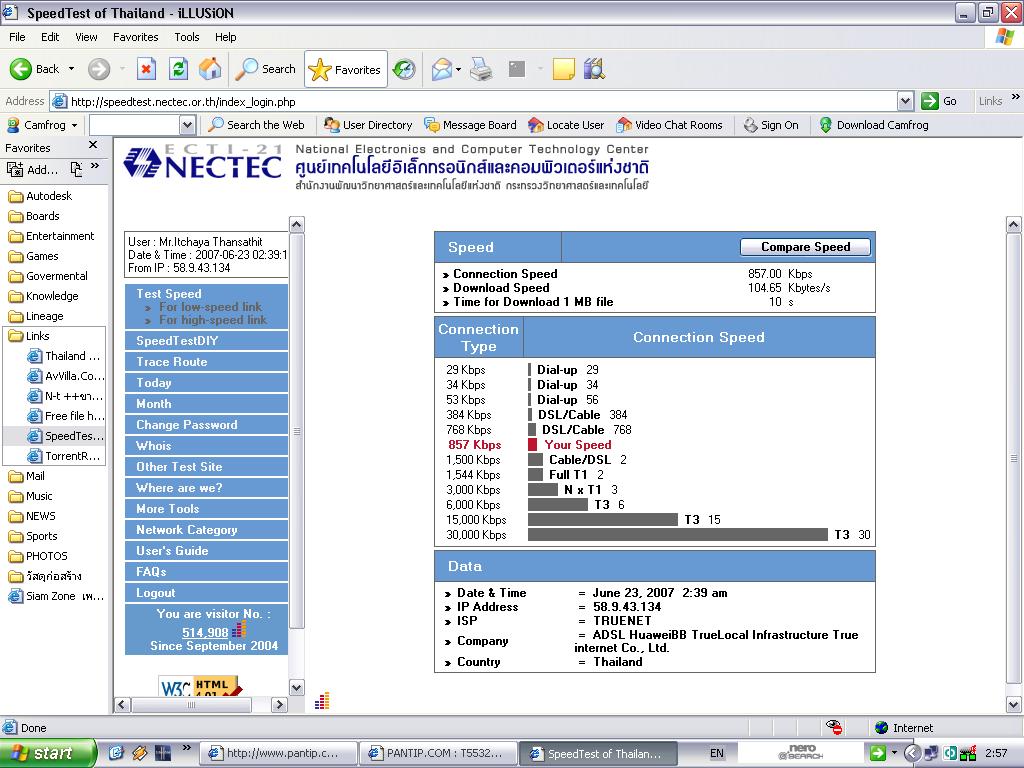Click Change Password link
Image resolution: width=1024 pixels, height=768 pixels.
(206, 425)
